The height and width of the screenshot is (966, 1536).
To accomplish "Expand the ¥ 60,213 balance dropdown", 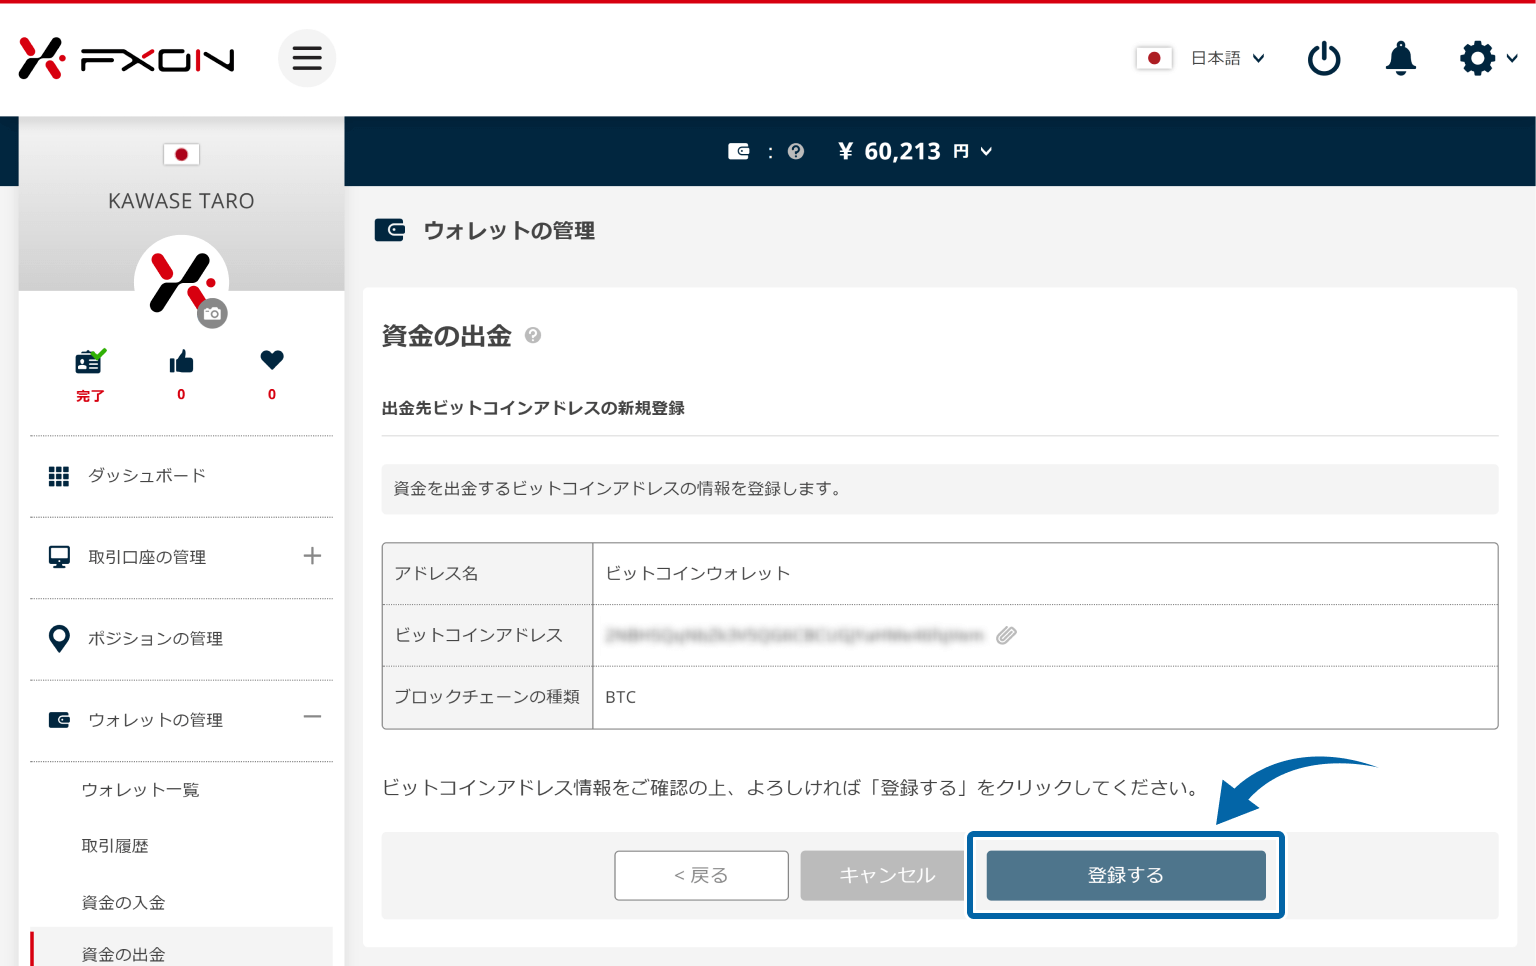I will tap(915, 151).
